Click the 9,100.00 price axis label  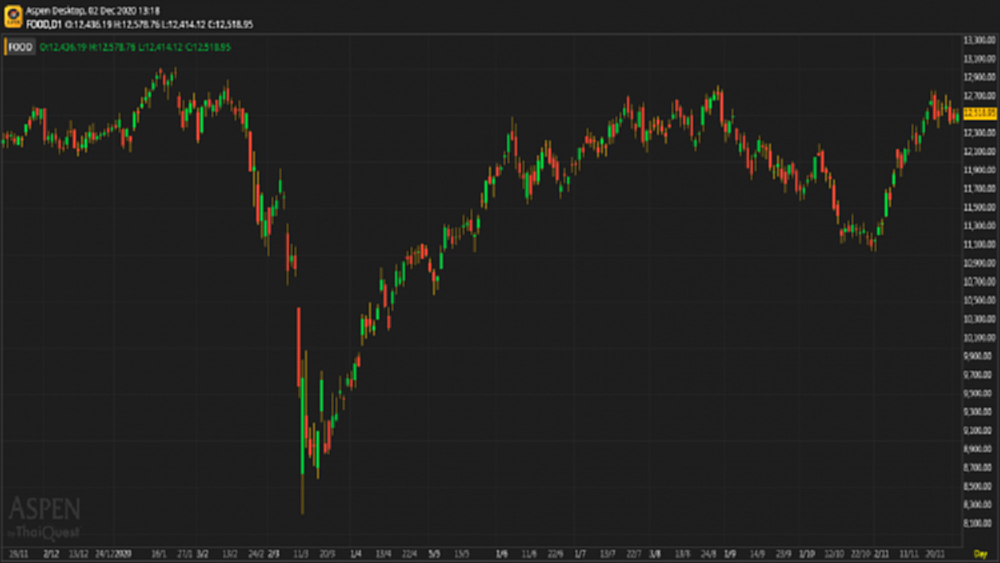pyautogui.click(x=980, y=430)
